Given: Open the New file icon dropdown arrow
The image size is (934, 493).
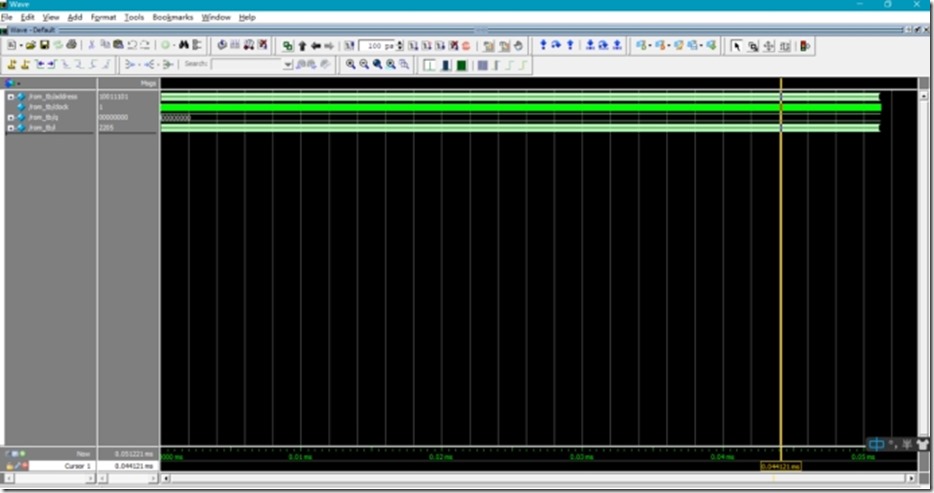Looking at the screenshot, I should tap(20, 45).
